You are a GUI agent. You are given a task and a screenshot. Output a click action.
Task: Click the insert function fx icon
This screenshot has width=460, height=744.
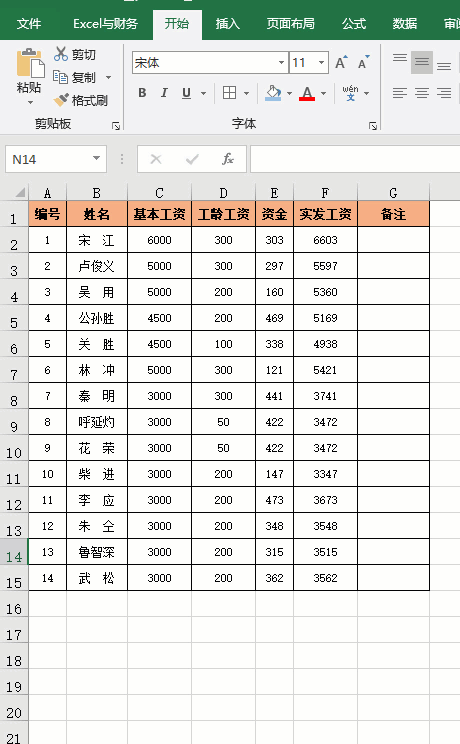(228, 159)
